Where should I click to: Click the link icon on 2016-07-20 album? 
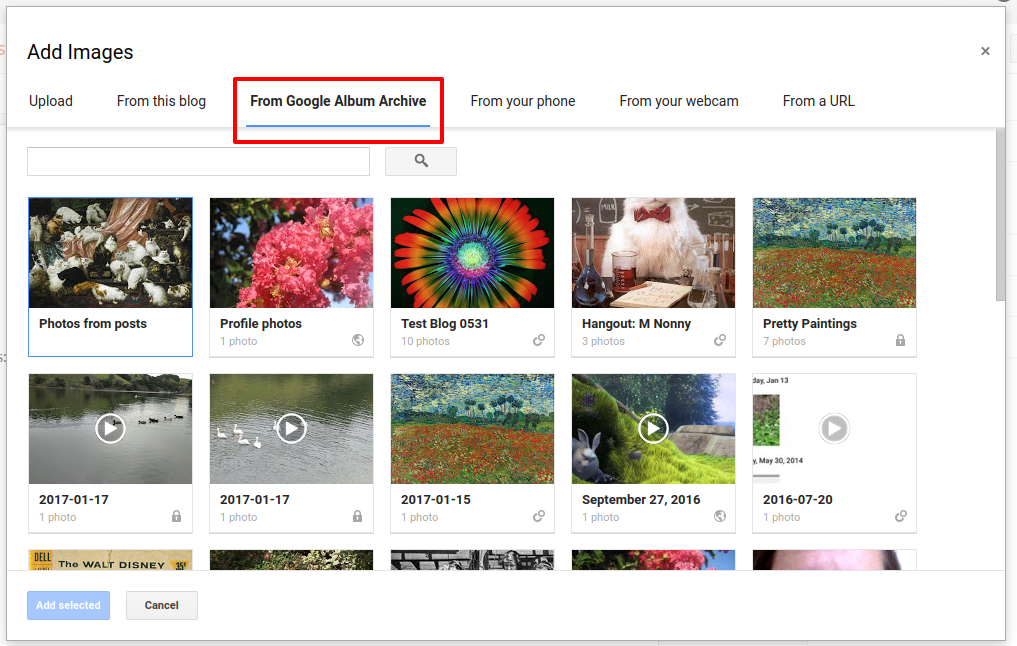[900, 517]
